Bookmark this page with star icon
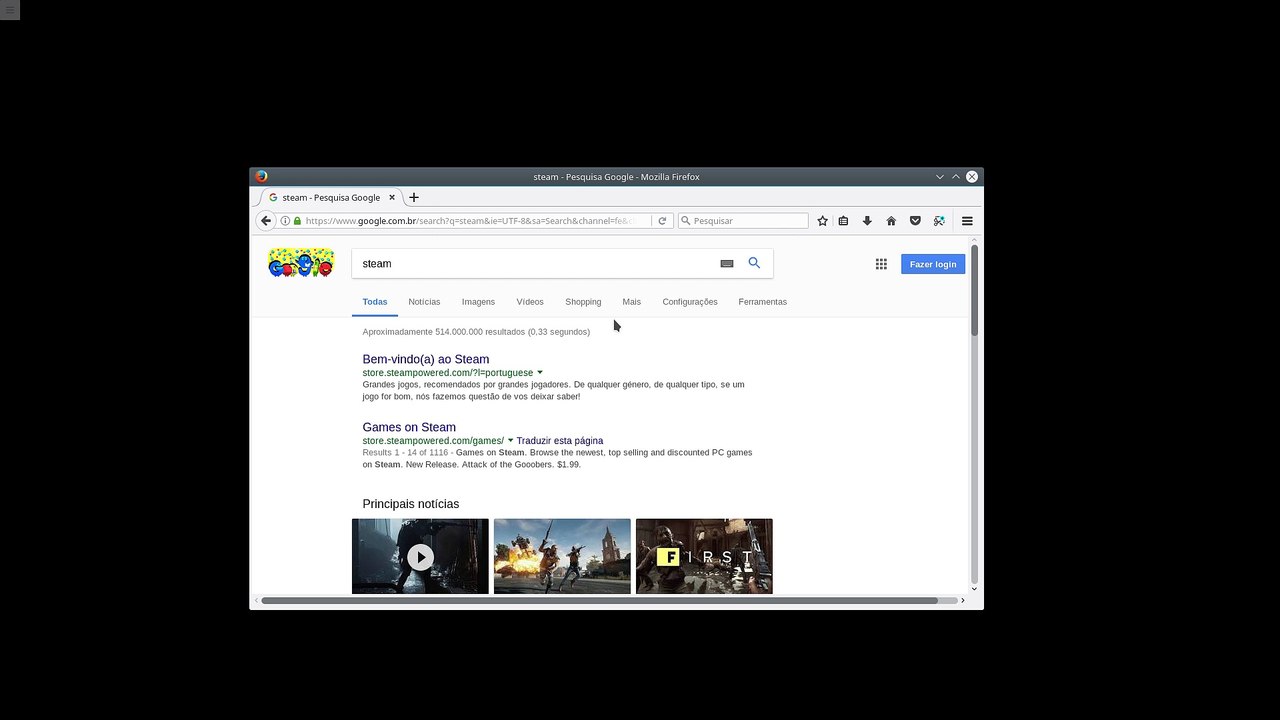Image resolution: width=1280 pixels, height=720 pixels. (822, 221)
